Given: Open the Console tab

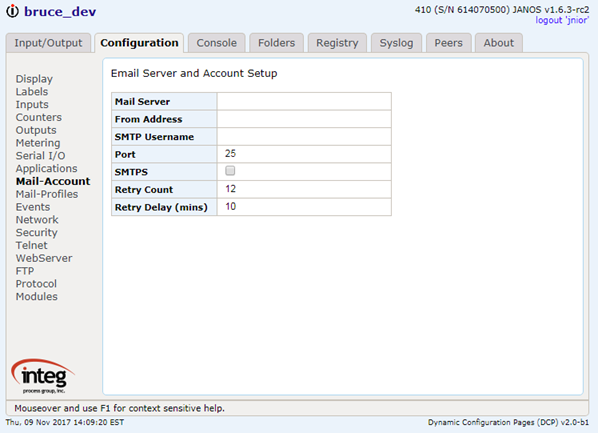Looking at the screenshot, I should point(217,43).
